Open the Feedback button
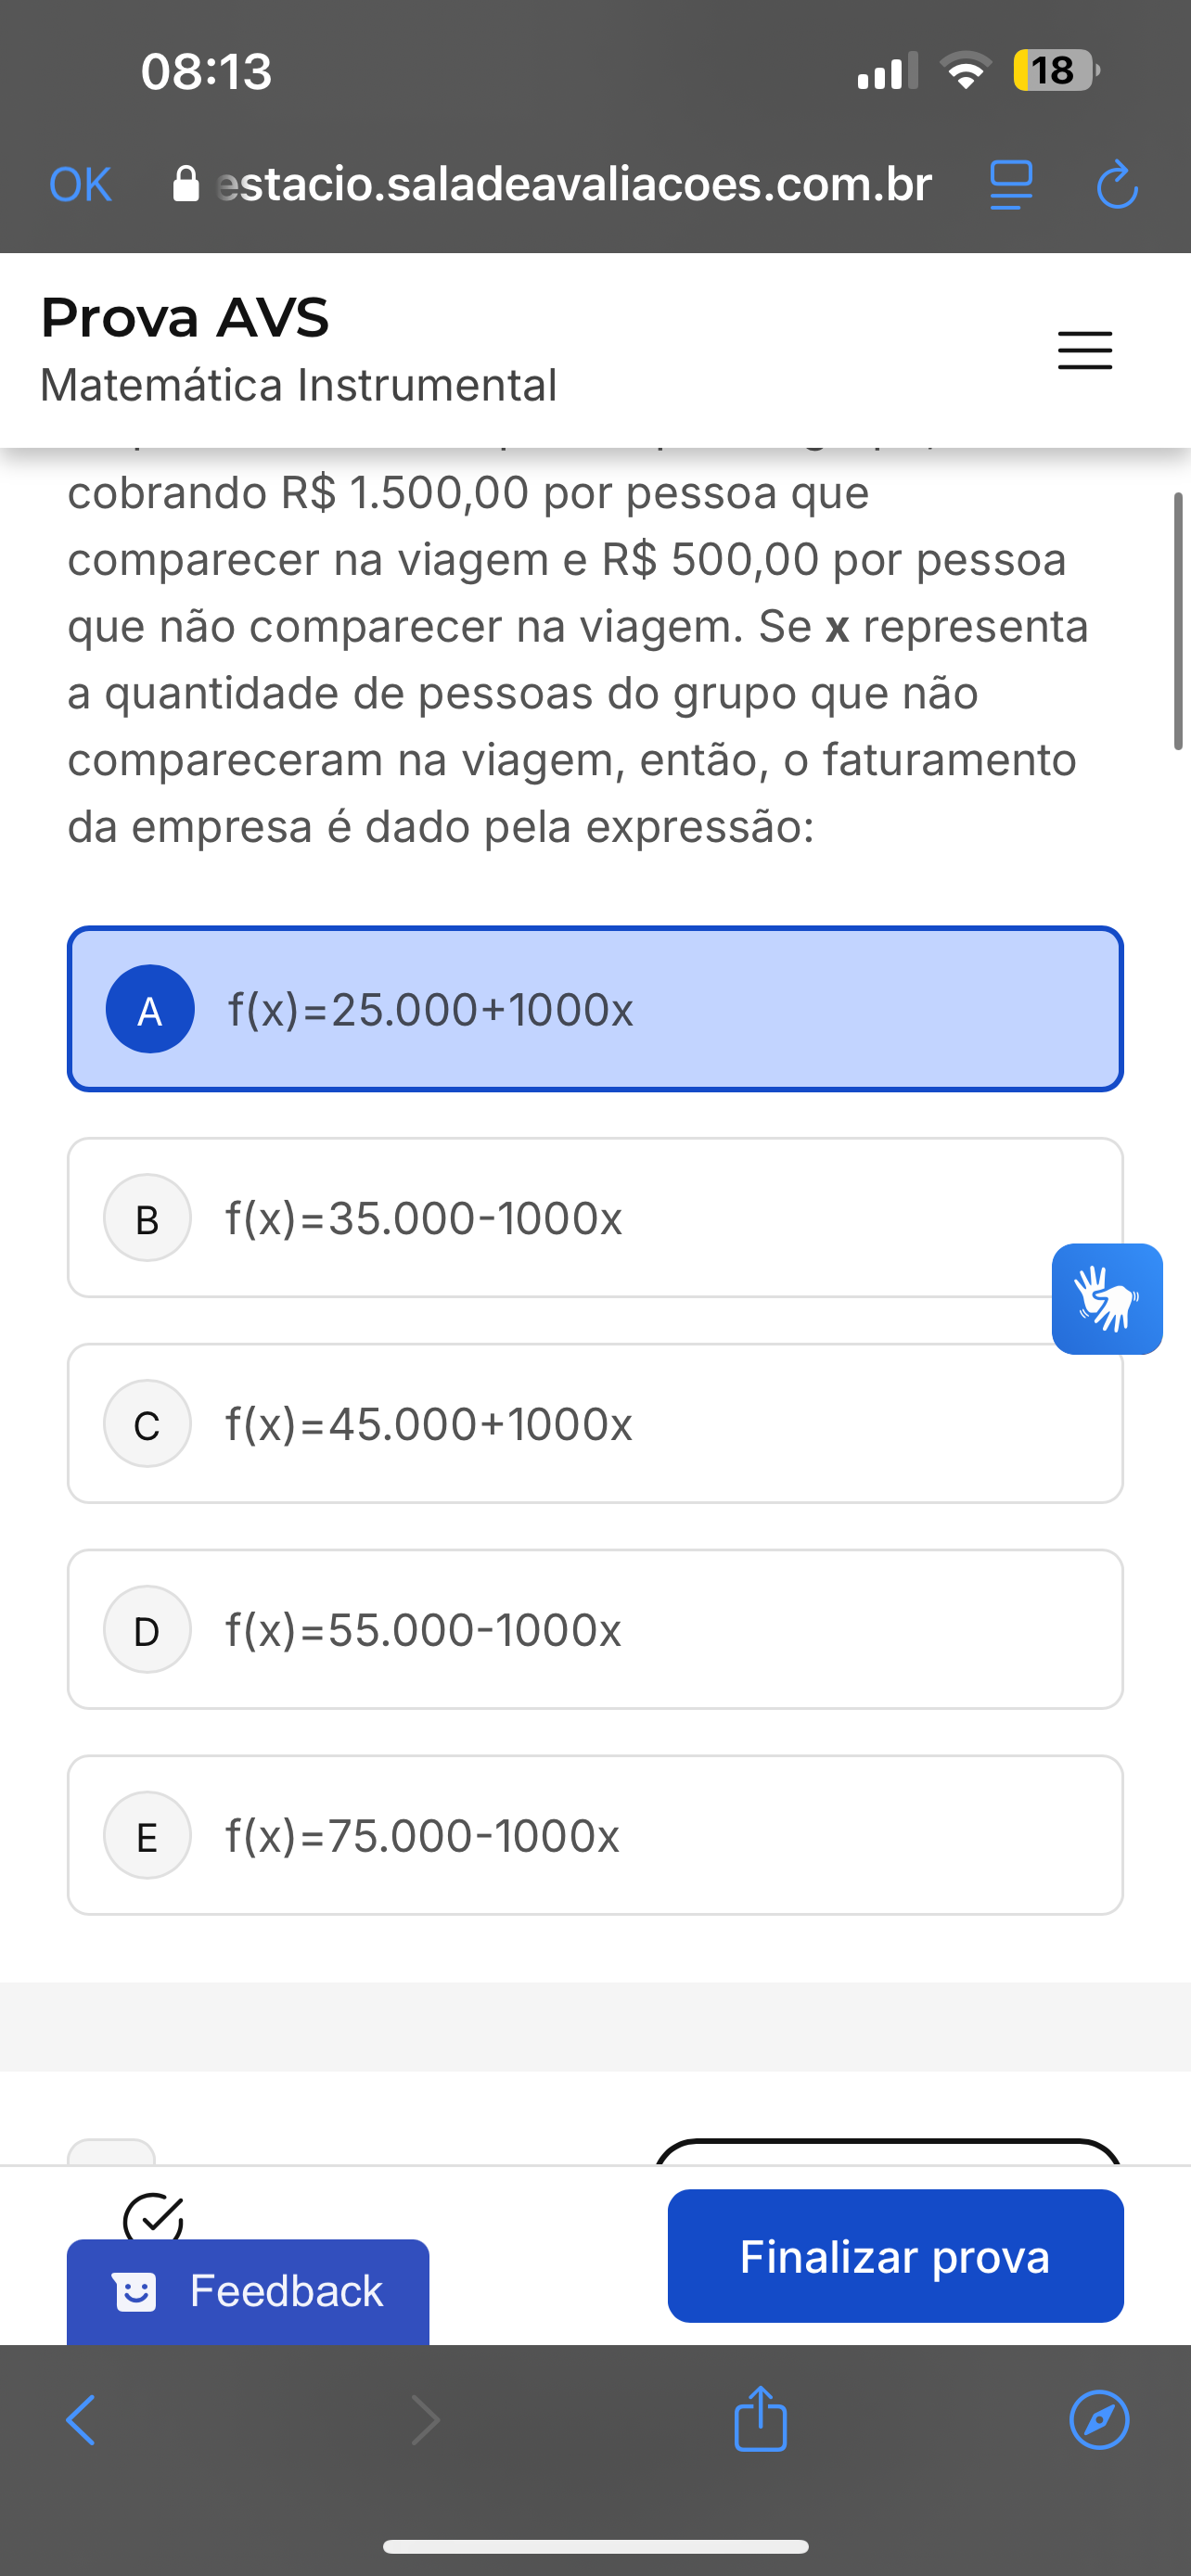Image resolution: width=1191 pixels, height=2576 pixels. coord(248,2291)
